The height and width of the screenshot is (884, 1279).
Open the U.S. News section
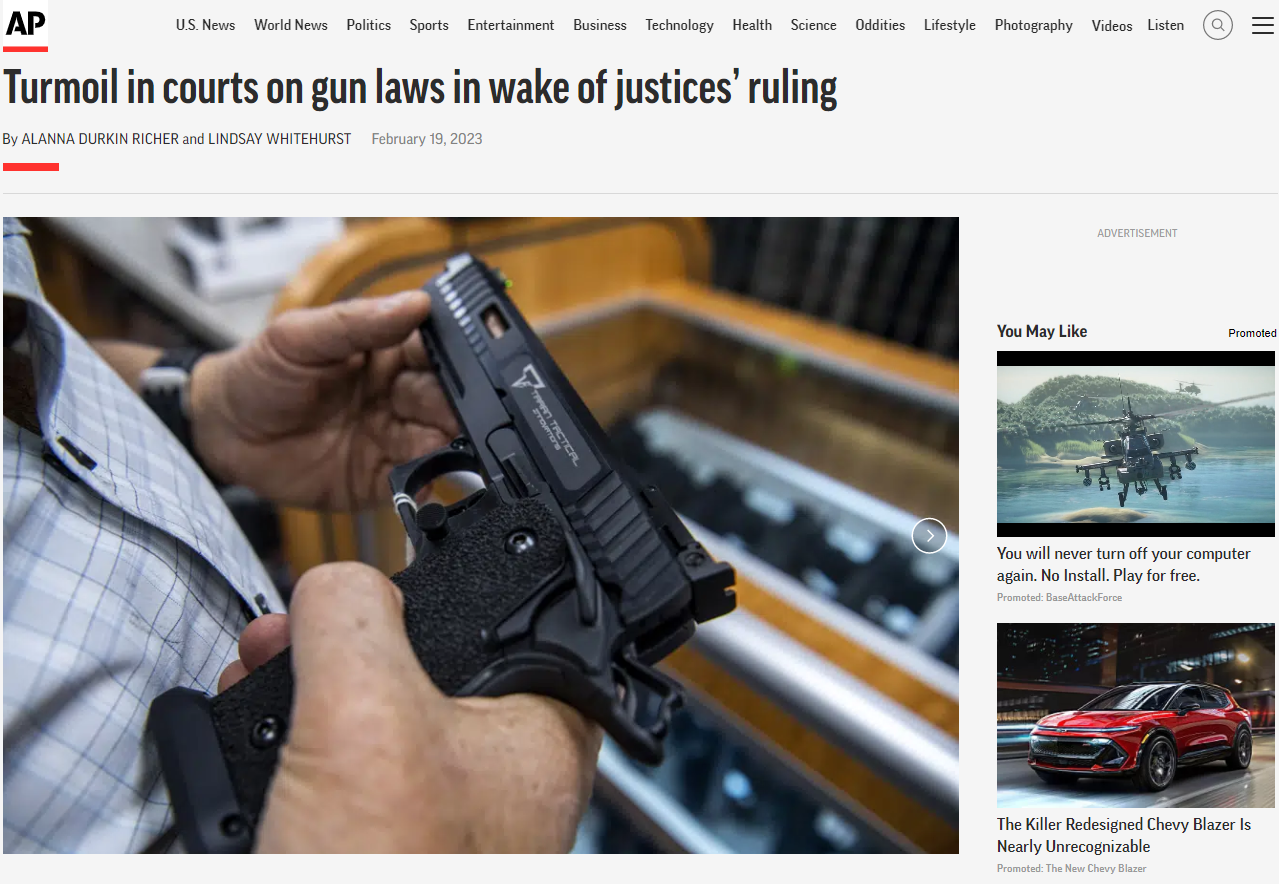[205, 25]
